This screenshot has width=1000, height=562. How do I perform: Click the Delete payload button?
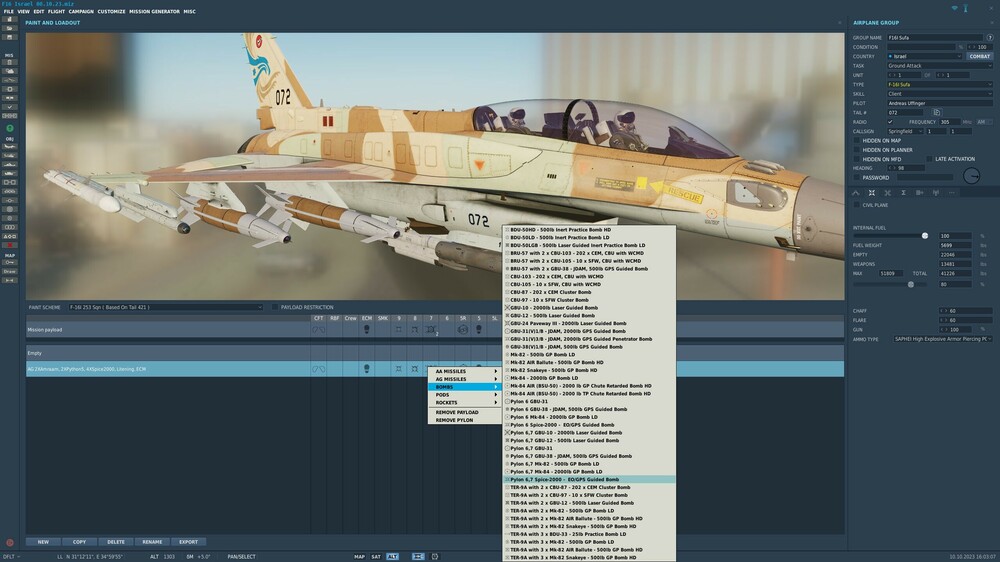click(x=115, y=542)
